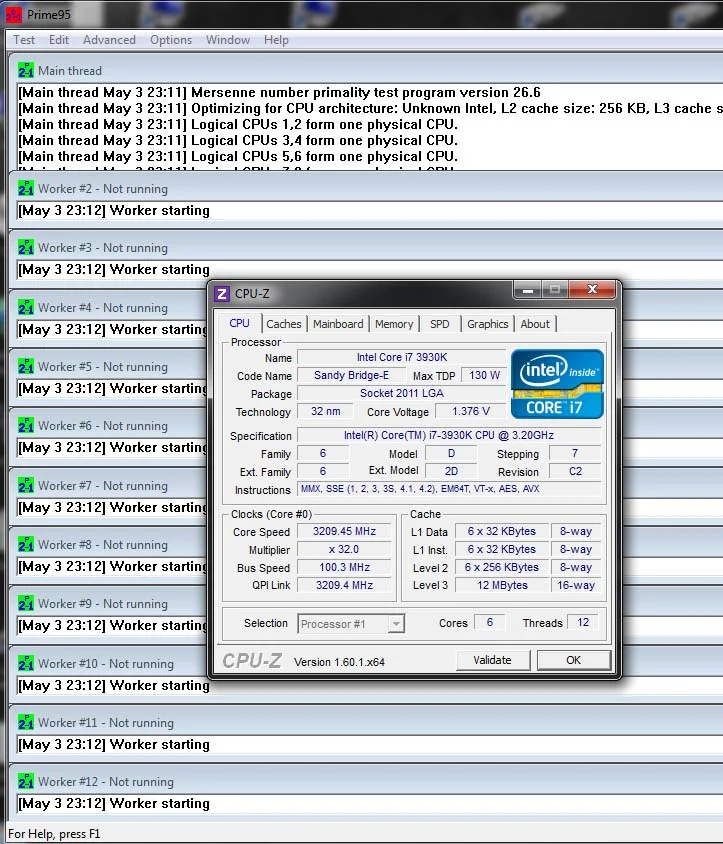Click the Worker #2 window icon
The width and height of the screenshot is (723, 844).
point(25,189)
